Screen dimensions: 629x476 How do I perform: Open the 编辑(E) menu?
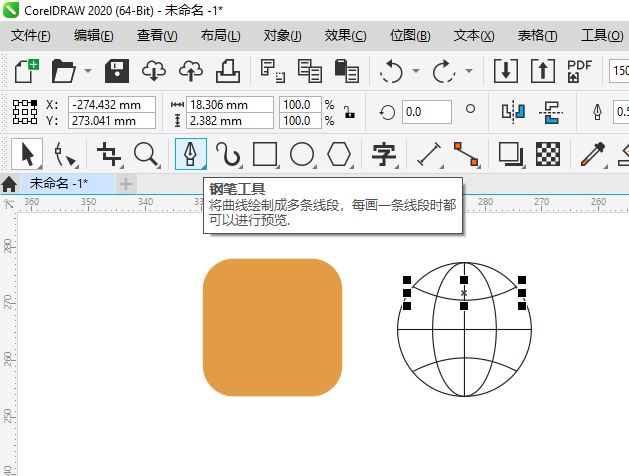click(x=93, y=36)
